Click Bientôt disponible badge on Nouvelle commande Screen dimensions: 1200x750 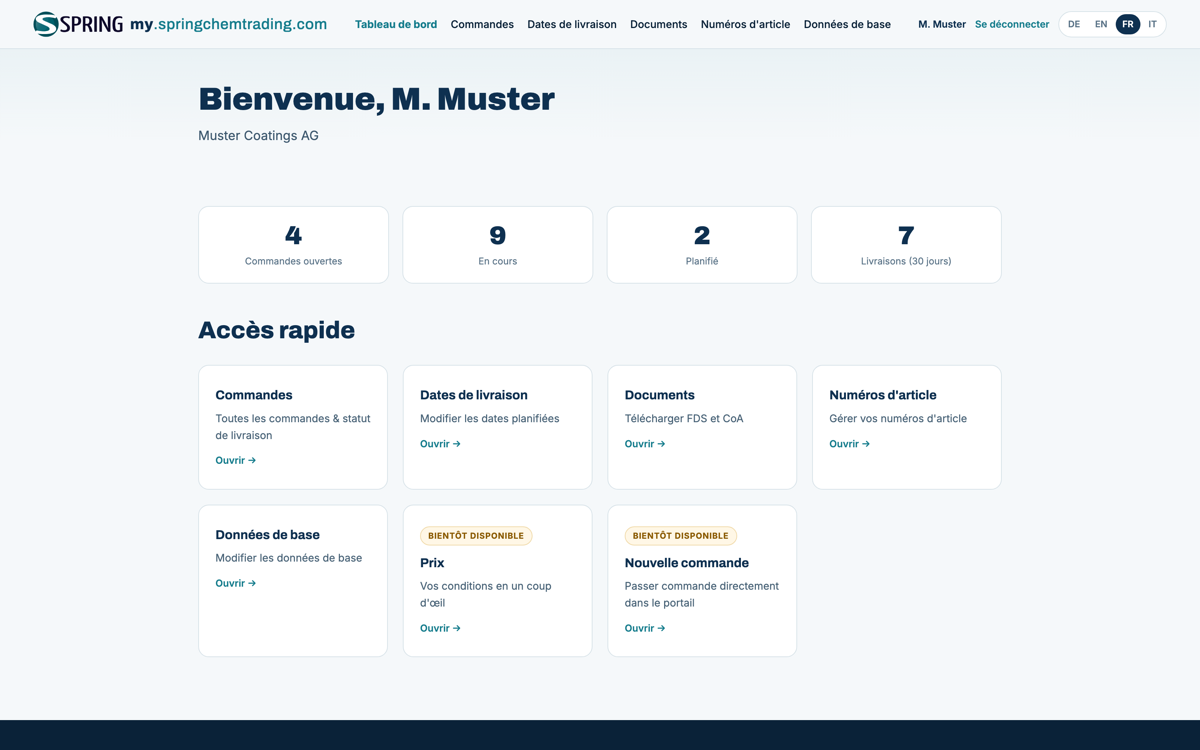tap(681, 536)
